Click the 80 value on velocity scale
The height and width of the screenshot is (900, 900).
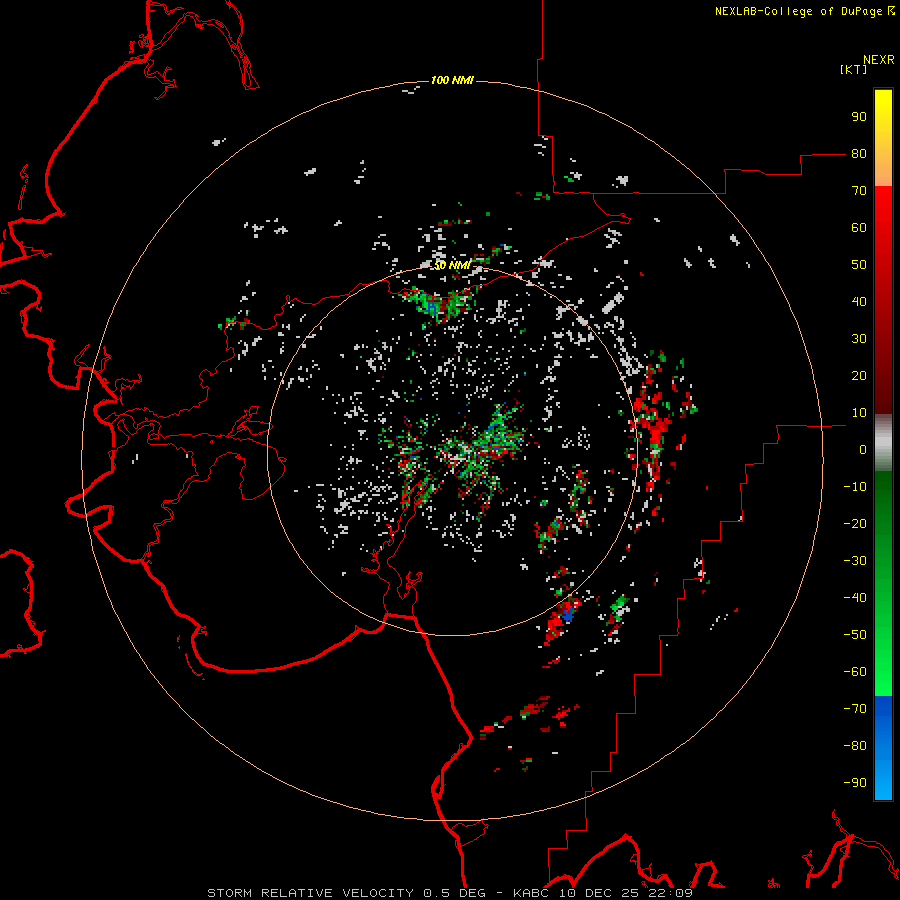(859, 154)
